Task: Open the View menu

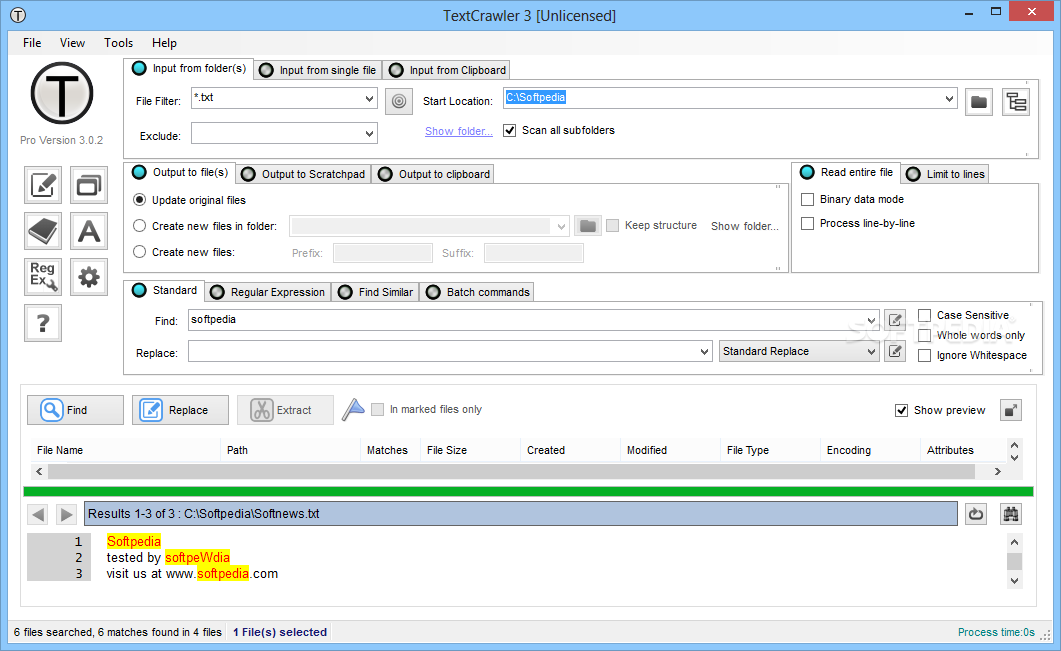Action: pos(72,43)
